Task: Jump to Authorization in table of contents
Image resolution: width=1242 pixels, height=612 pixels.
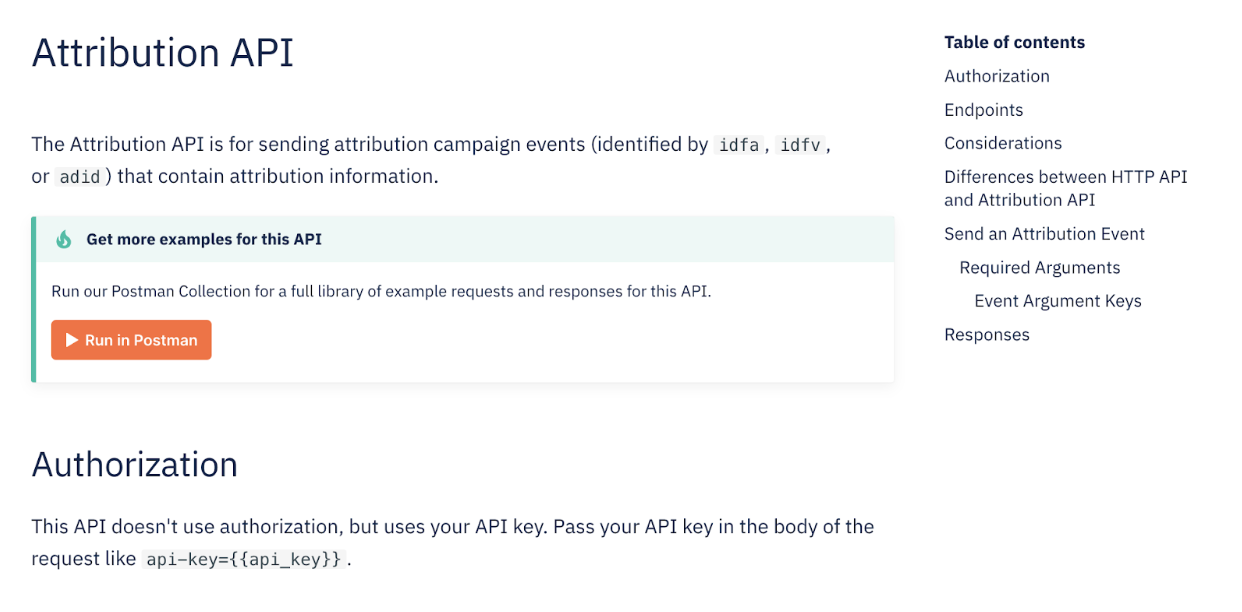Action: click(996, 76)
